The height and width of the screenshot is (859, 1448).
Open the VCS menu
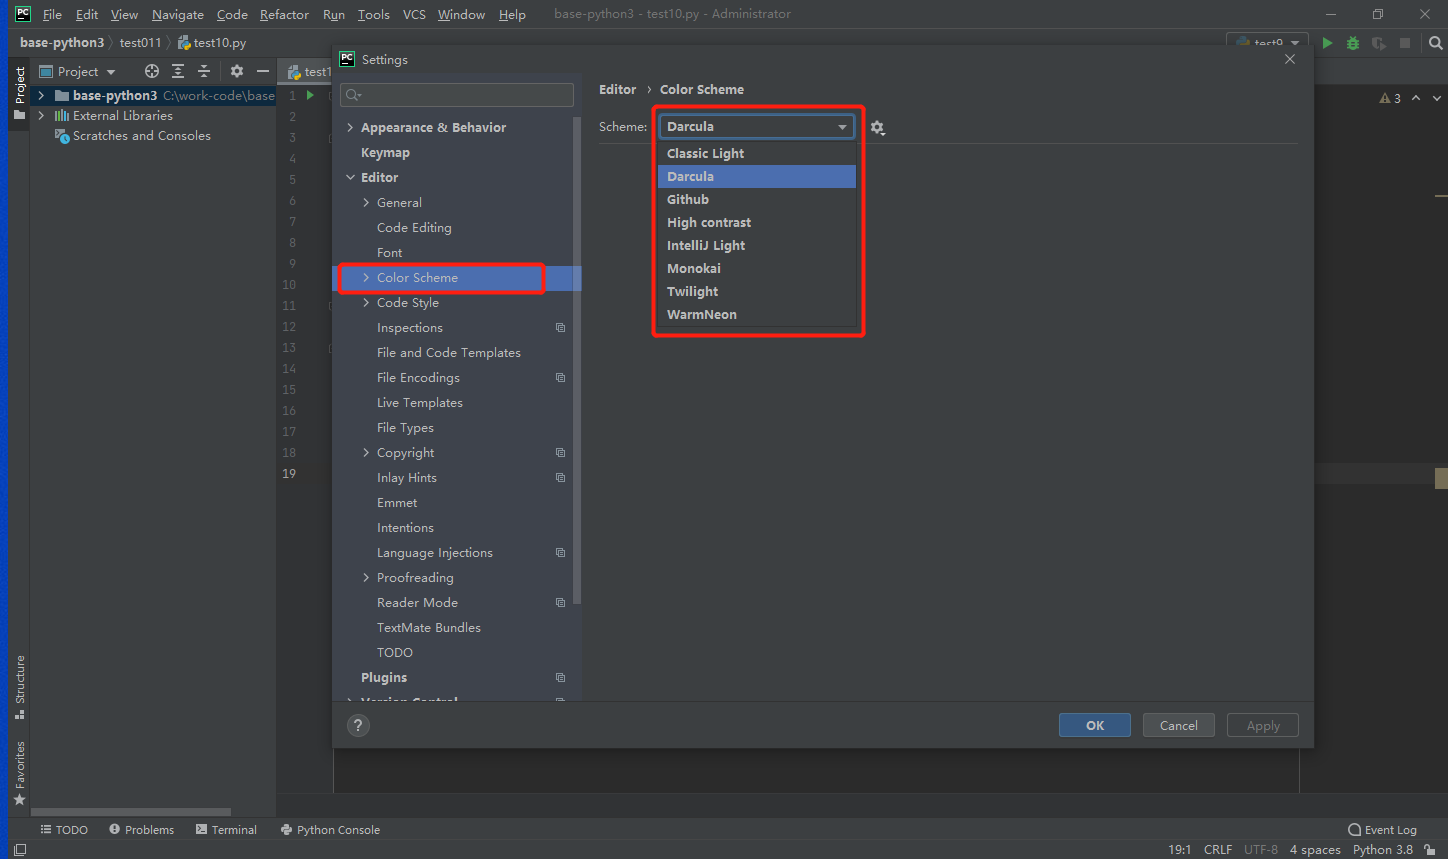click(x=414, y=14)
